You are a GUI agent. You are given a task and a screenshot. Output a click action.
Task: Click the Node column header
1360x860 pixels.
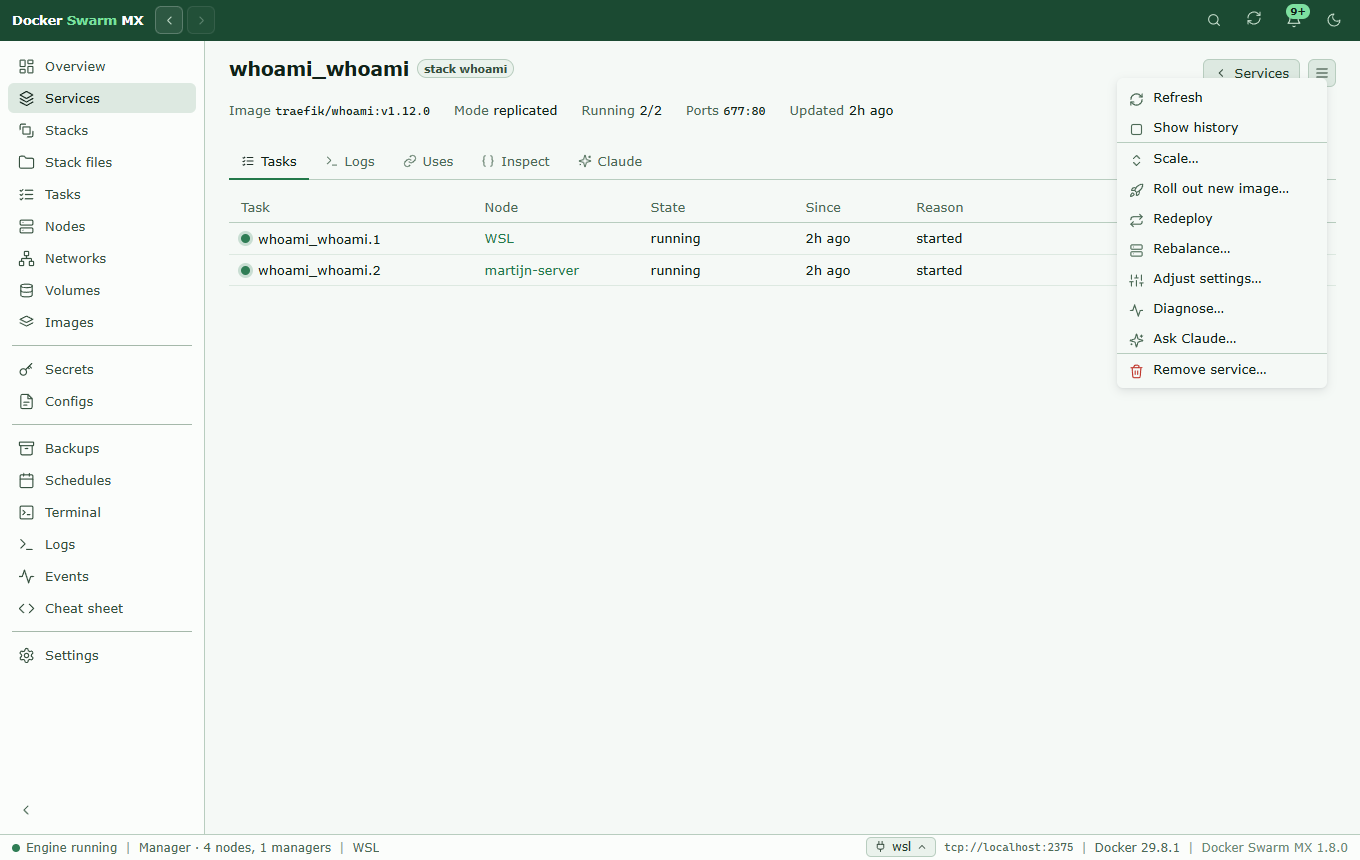point(501,207)
